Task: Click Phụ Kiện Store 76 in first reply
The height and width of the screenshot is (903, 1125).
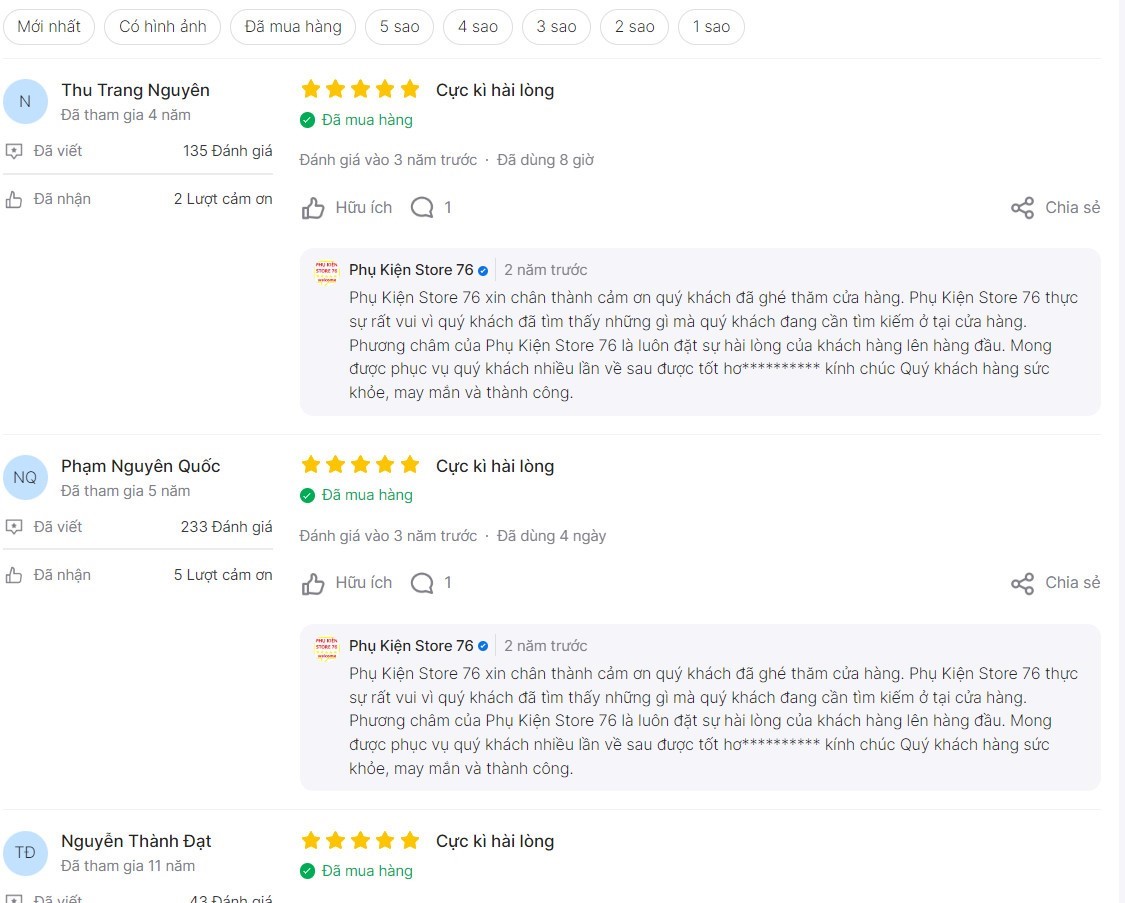Action: point(411,270)
